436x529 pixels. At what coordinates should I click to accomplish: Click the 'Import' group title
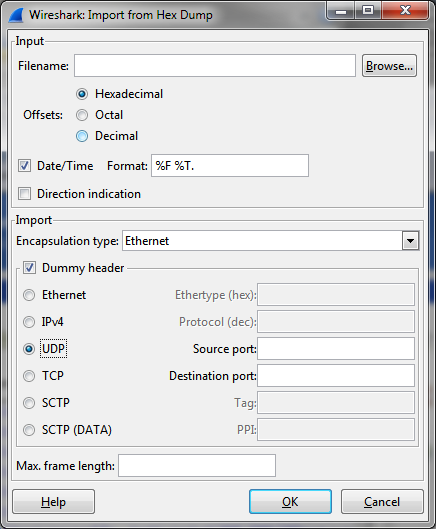coord(34,220)
